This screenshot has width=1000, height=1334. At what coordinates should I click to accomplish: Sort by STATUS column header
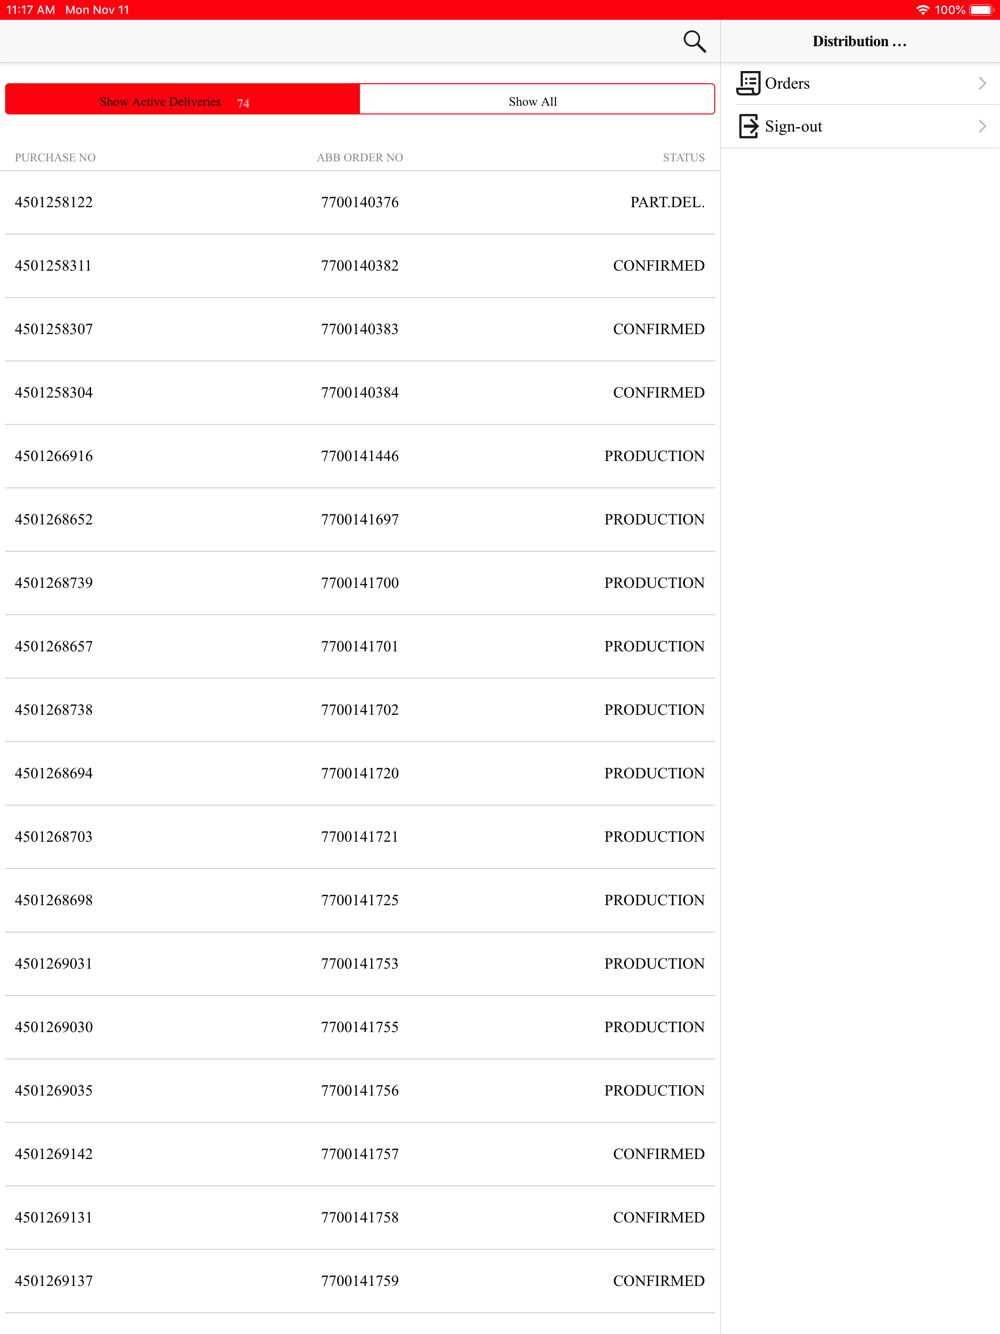point(684,157)
